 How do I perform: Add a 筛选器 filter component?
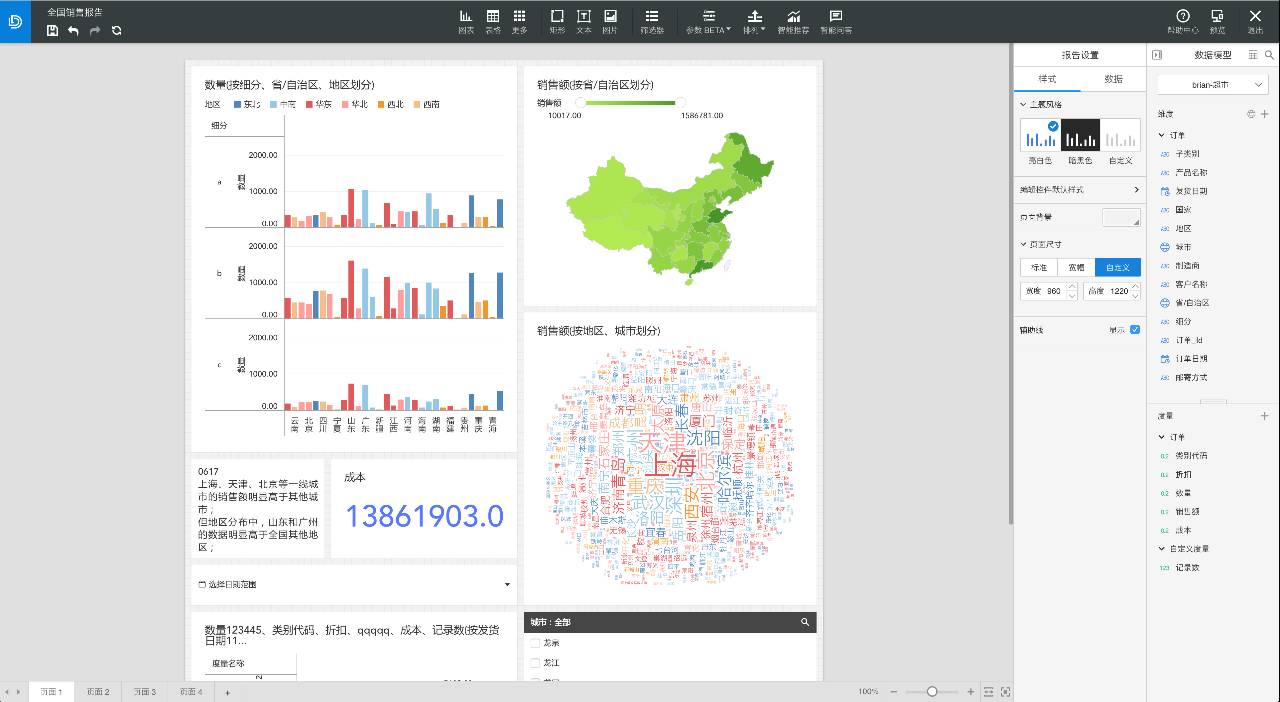pos(652,21)
